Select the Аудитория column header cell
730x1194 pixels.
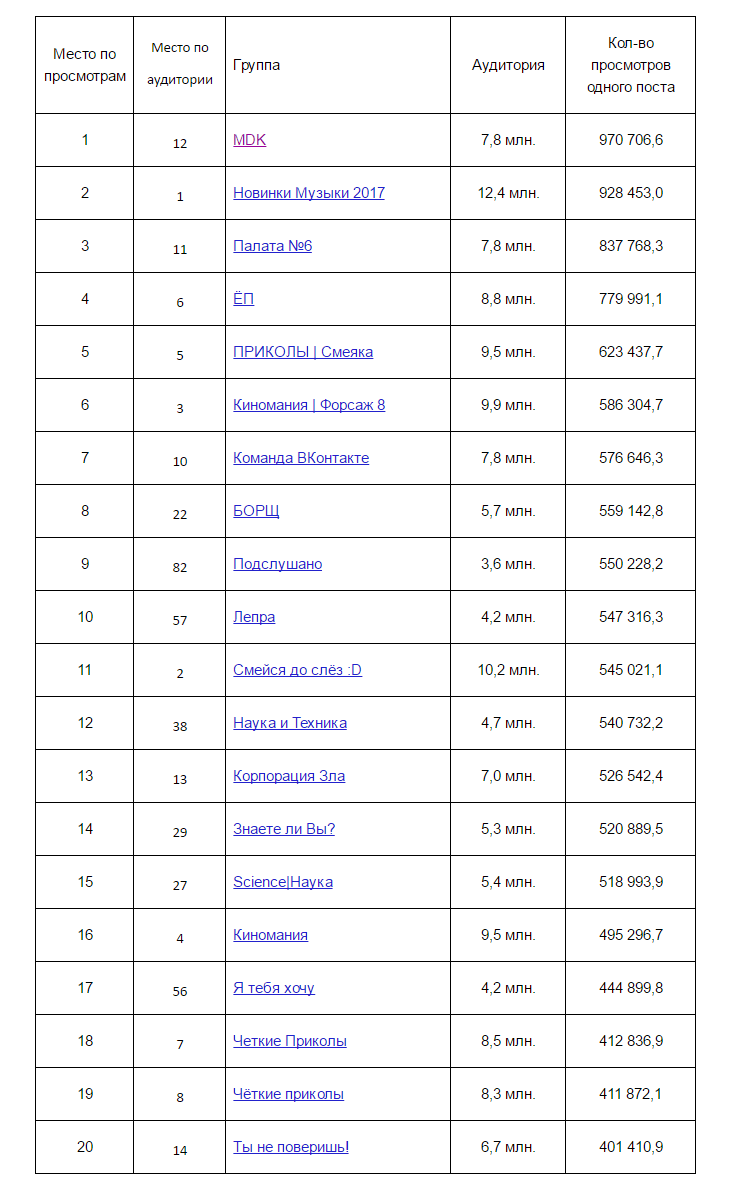(508, 65)
